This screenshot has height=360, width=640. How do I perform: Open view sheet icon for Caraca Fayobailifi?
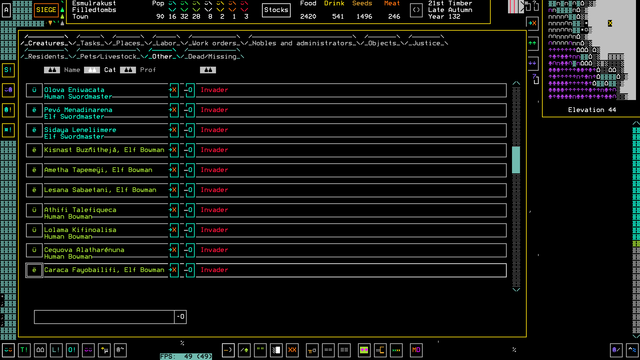[x=189, y=270]
